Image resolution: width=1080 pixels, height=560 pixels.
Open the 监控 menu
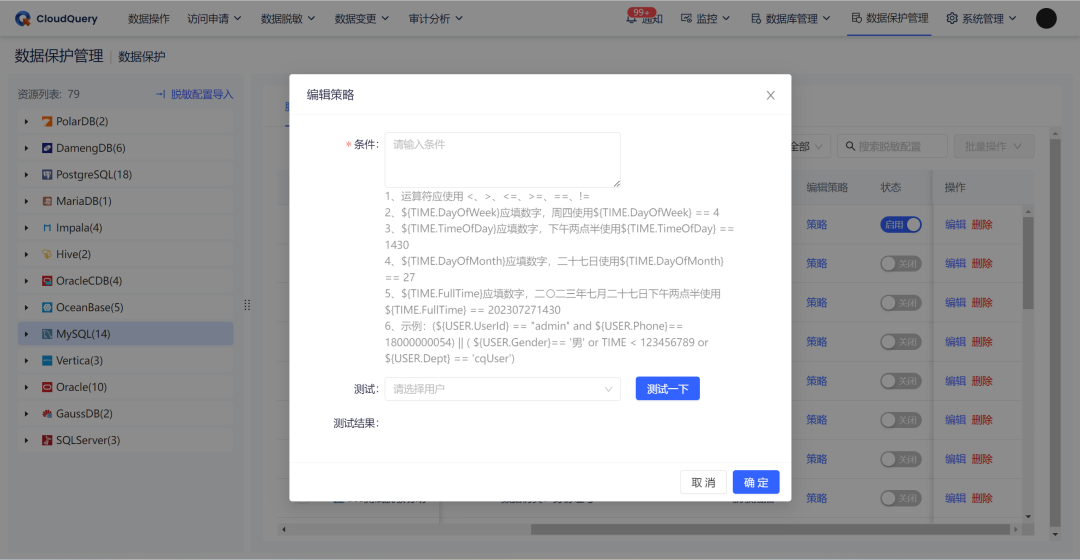(705, 19)
